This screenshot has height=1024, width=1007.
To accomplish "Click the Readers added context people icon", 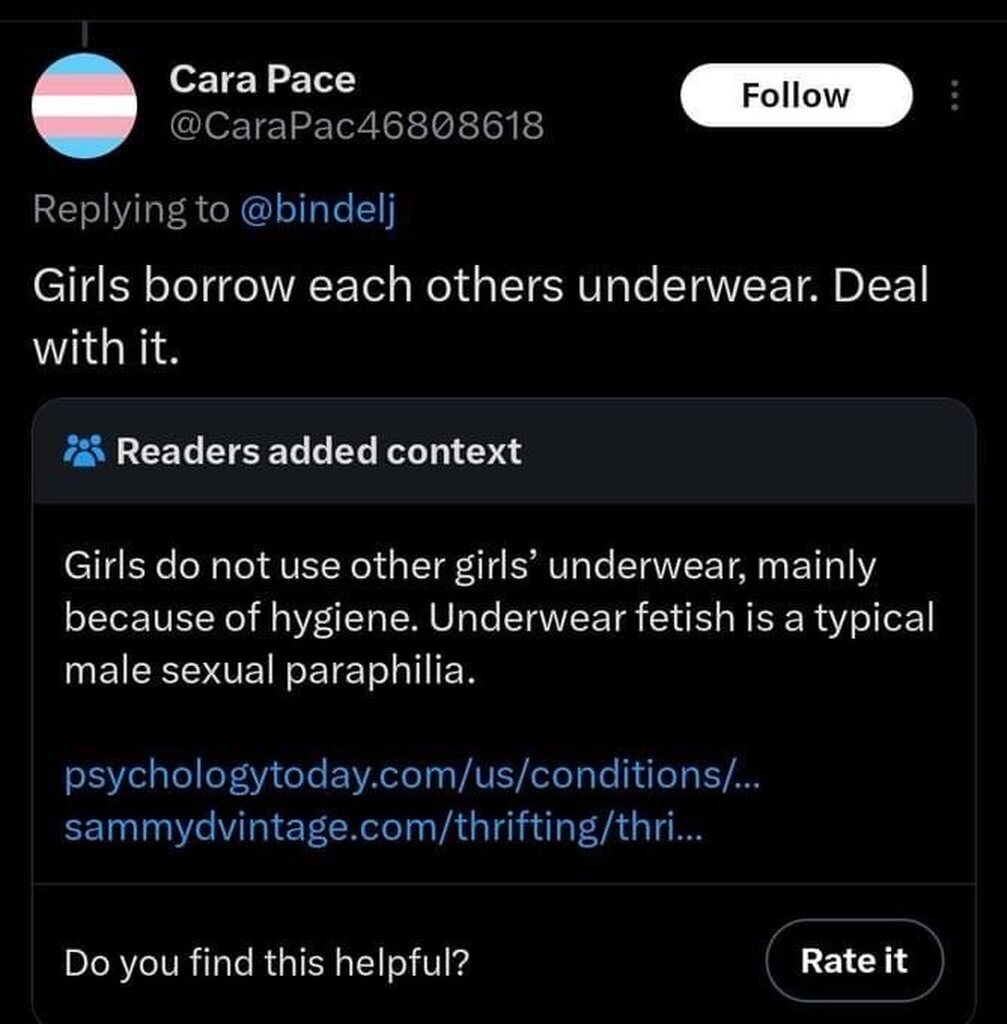I will click(84, 451).
